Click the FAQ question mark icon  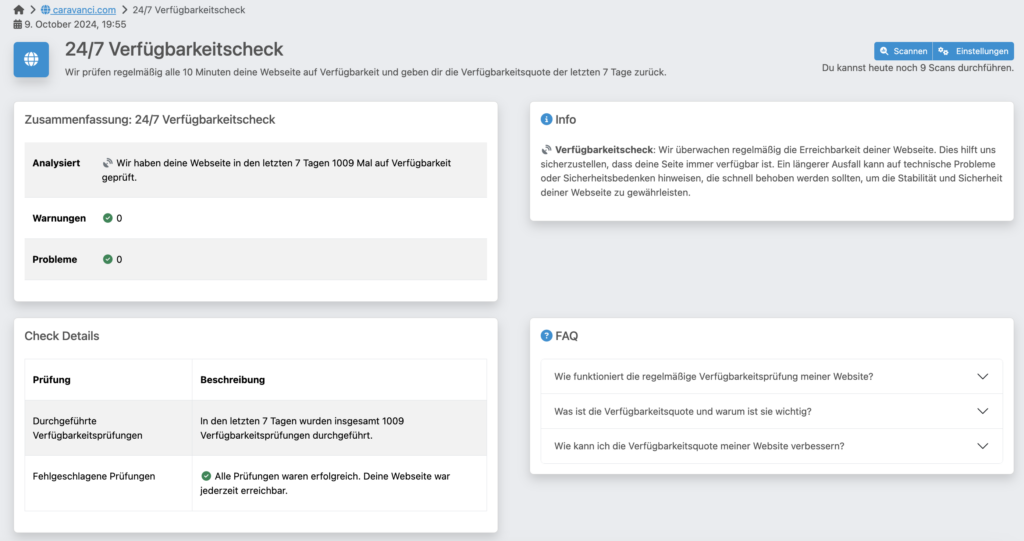point(546,336)
